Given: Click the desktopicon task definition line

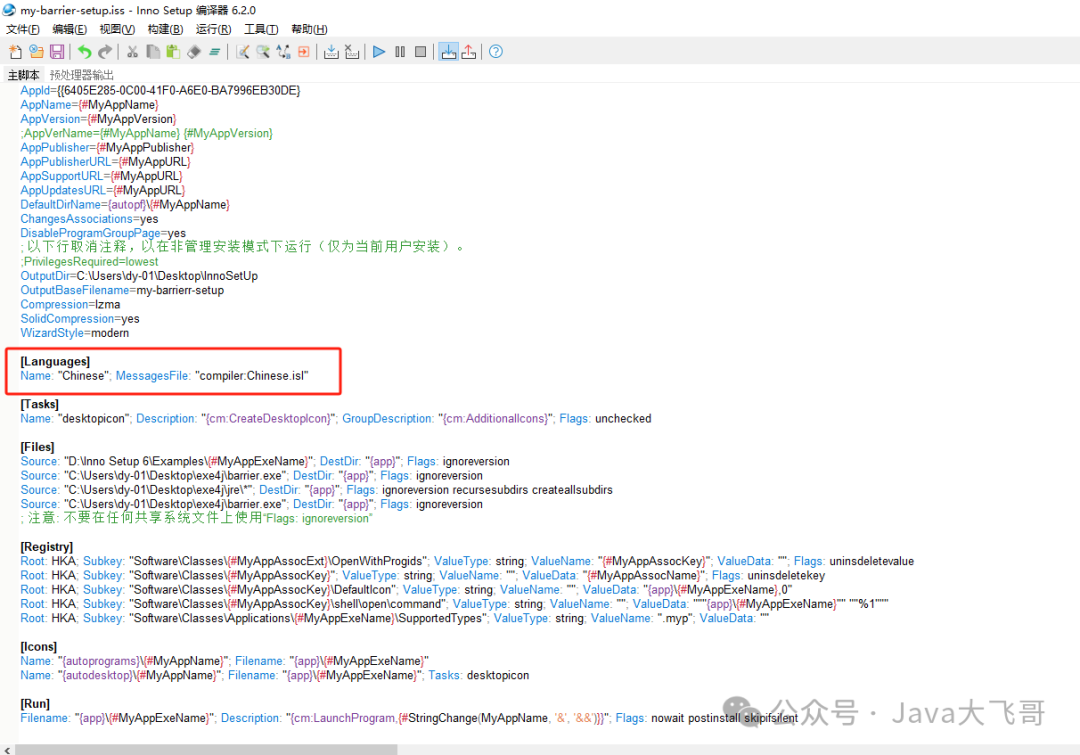Looking at the screenshot, I should click(336, 418).
